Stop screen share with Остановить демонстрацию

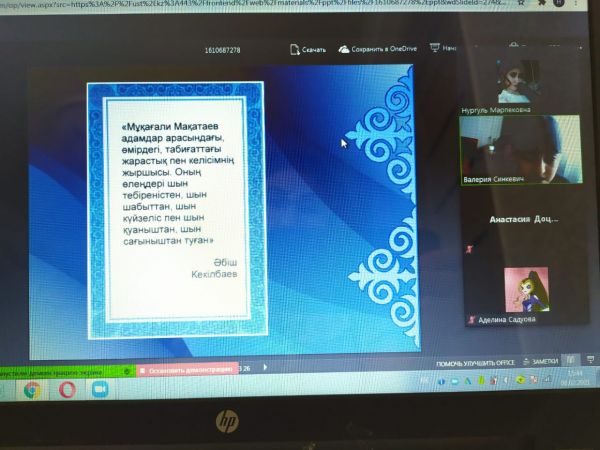(x=186, y=369)
